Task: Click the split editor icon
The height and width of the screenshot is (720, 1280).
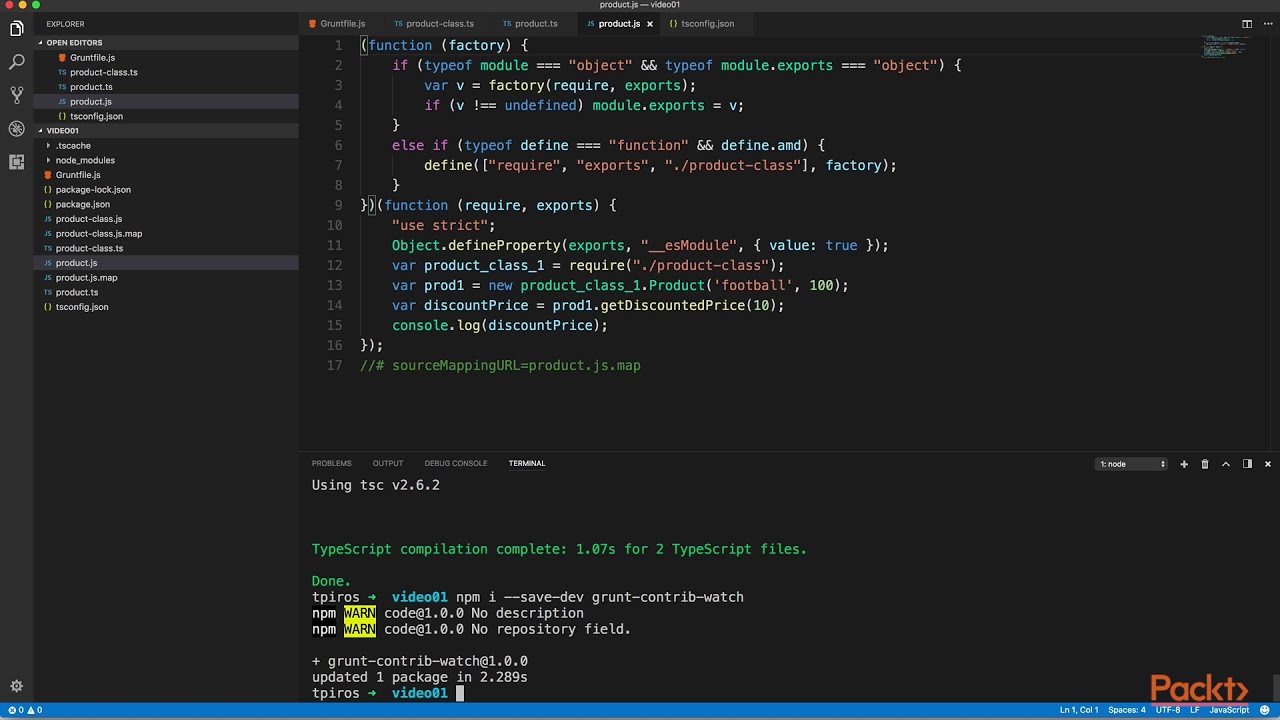Action: [x=1247, y=24]
